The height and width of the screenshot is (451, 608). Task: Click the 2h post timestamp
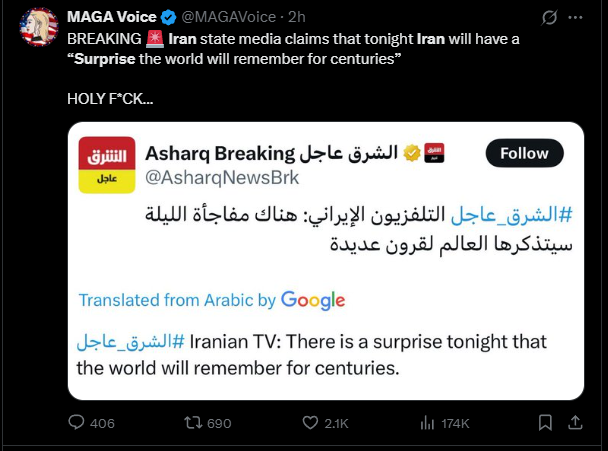pos(297,17)
